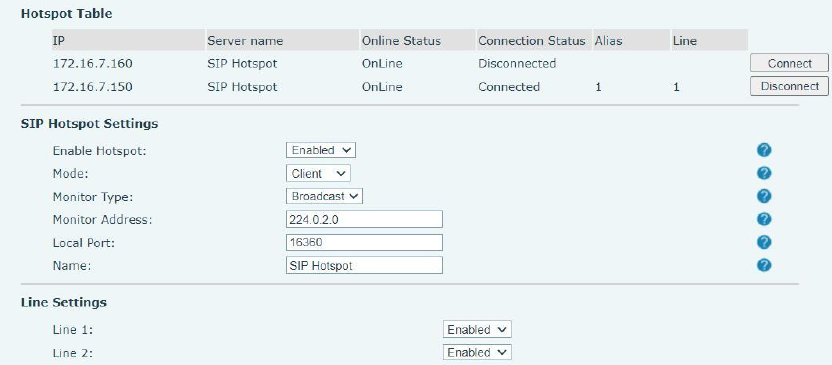Select the IP cell 172.16.7.160
Screen dimensions: 832x365
point(92,64)
